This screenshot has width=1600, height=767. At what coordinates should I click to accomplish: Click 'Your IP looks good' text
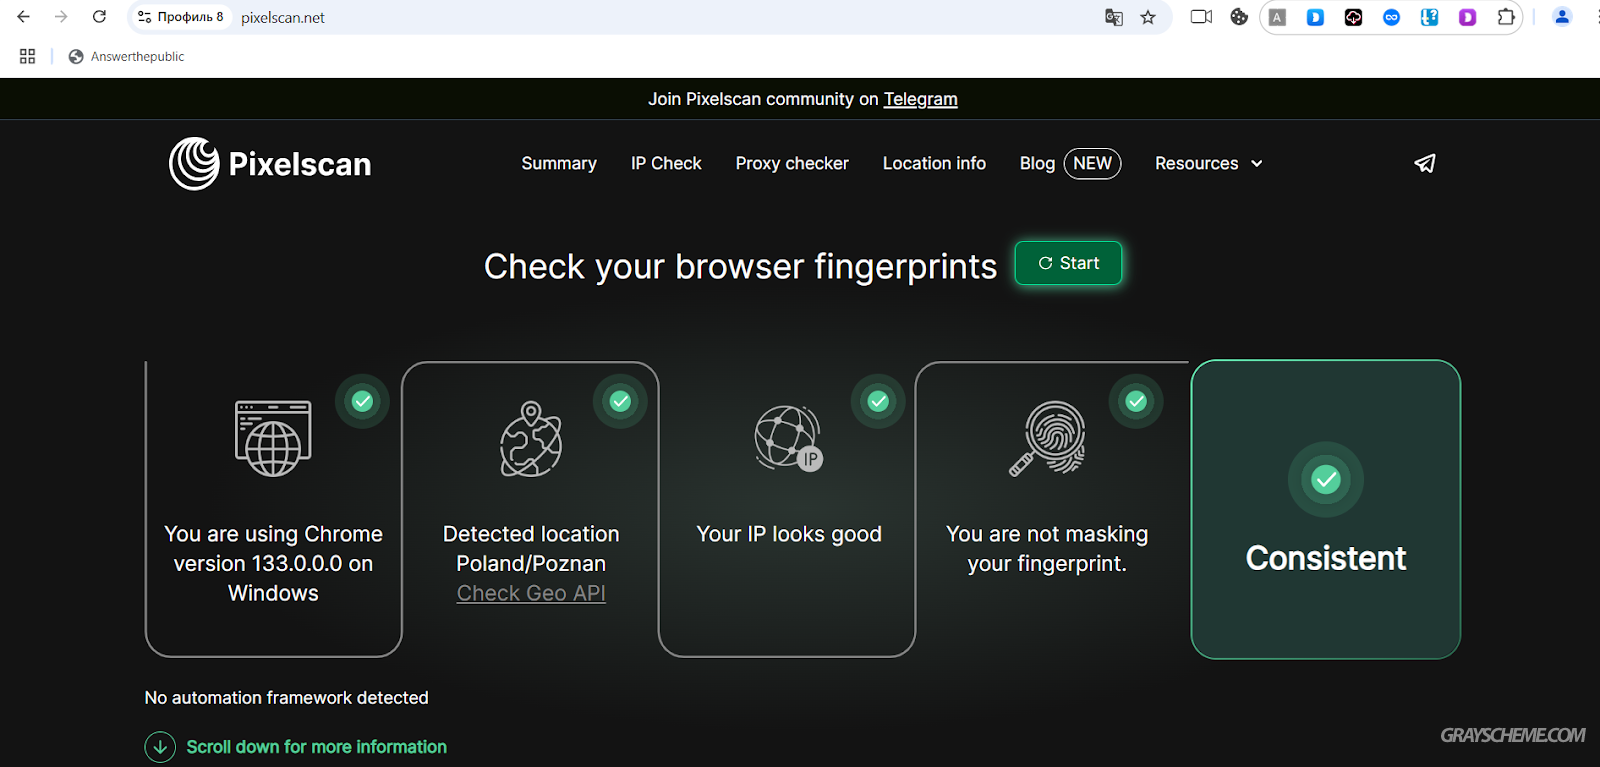(x=789, y=534)
